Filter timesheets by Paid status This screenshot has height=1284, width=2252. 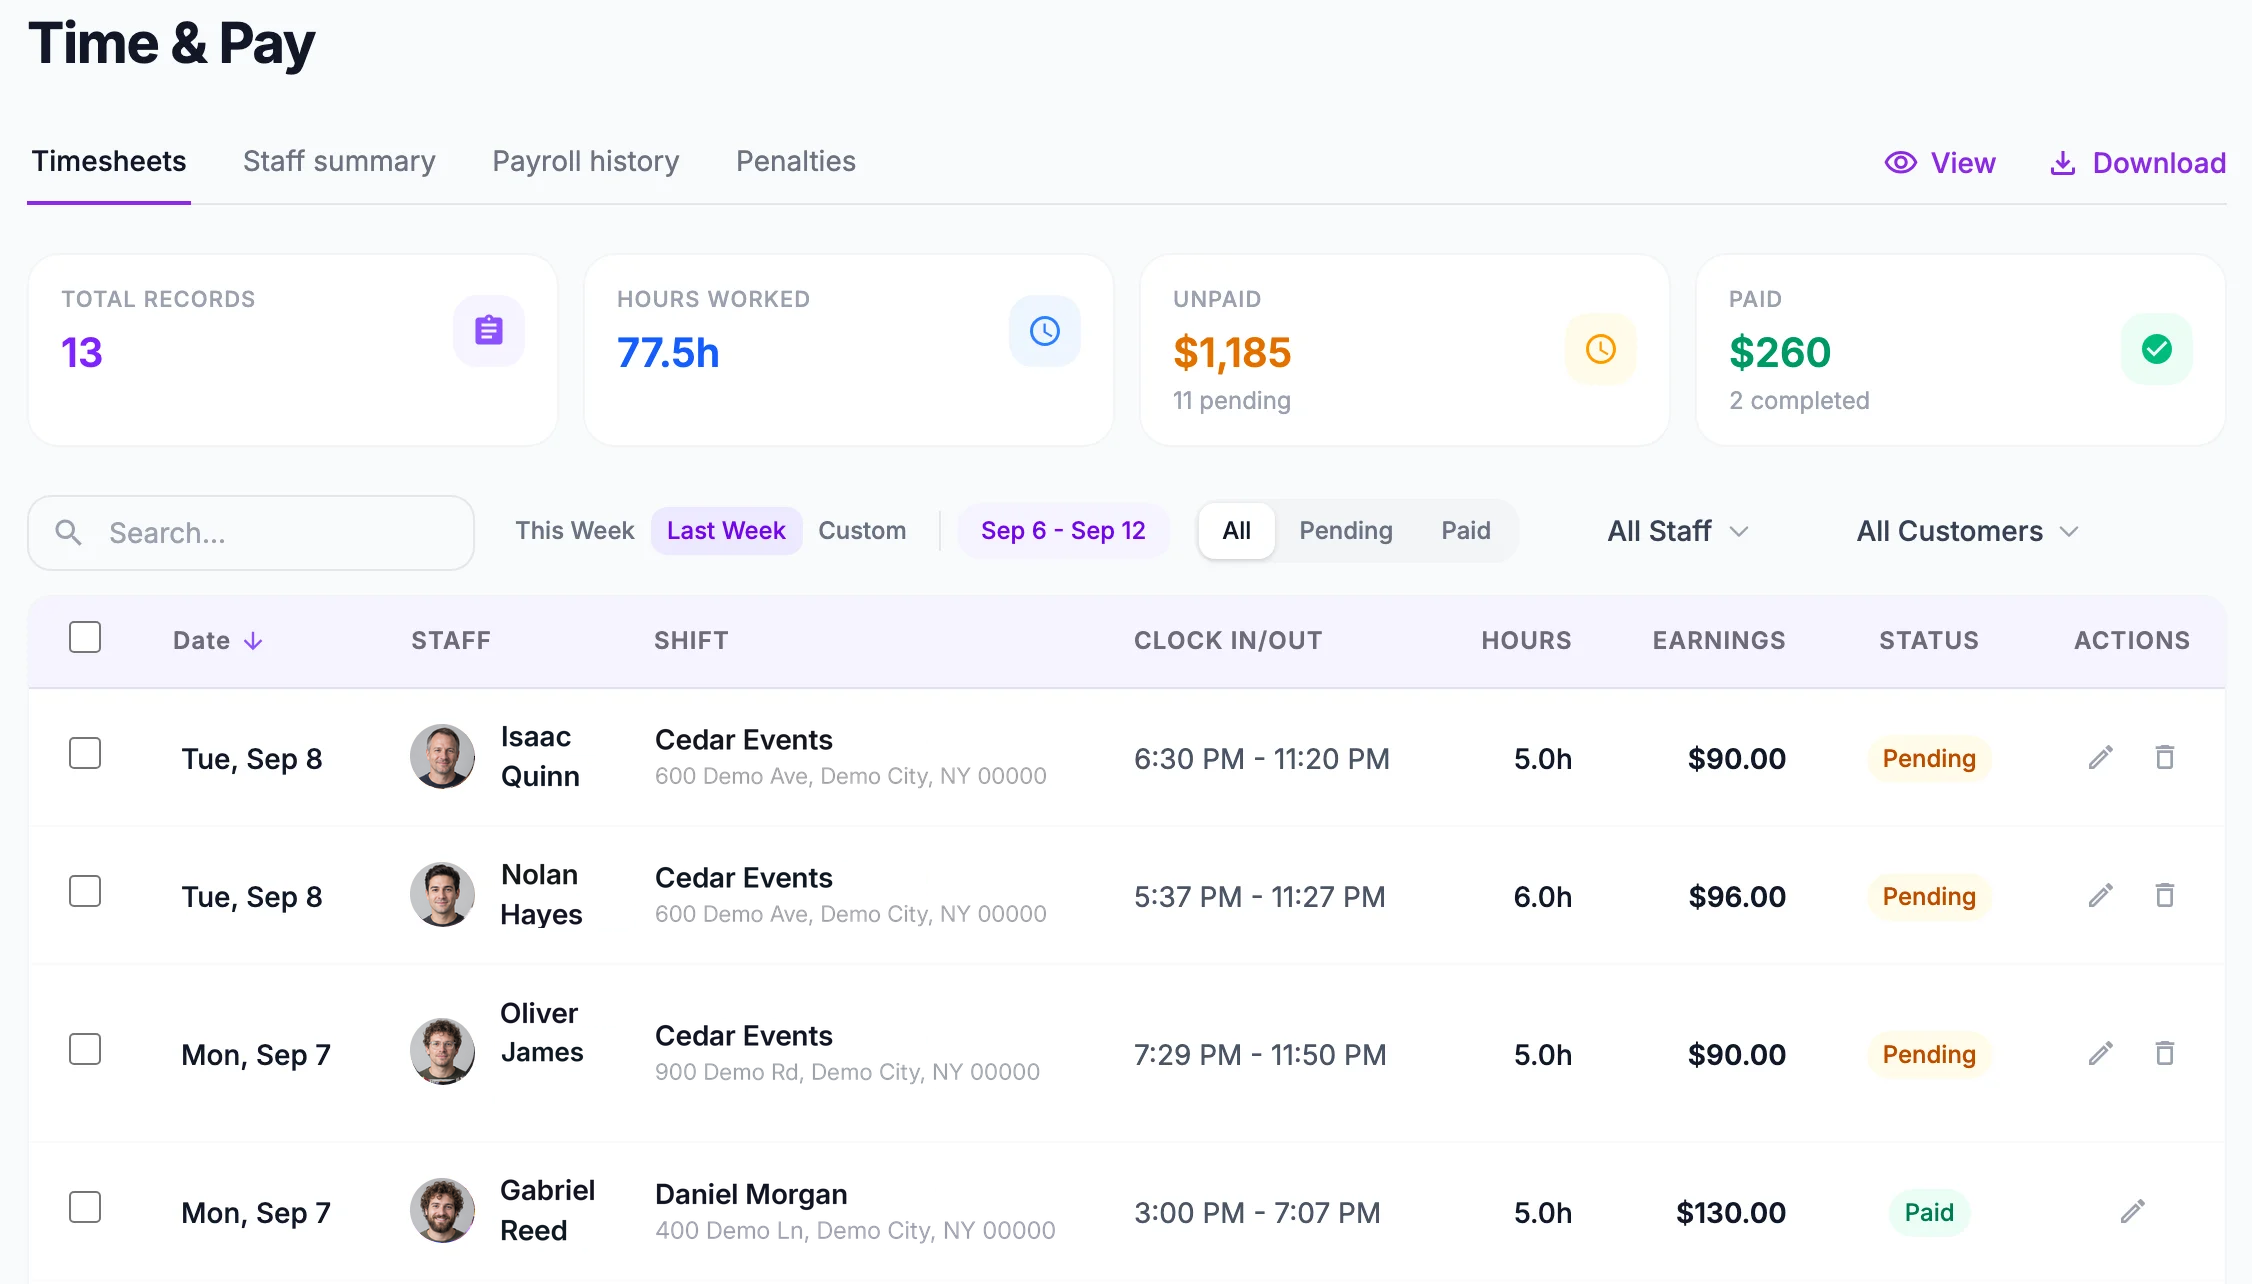(x=1466, y=531)
